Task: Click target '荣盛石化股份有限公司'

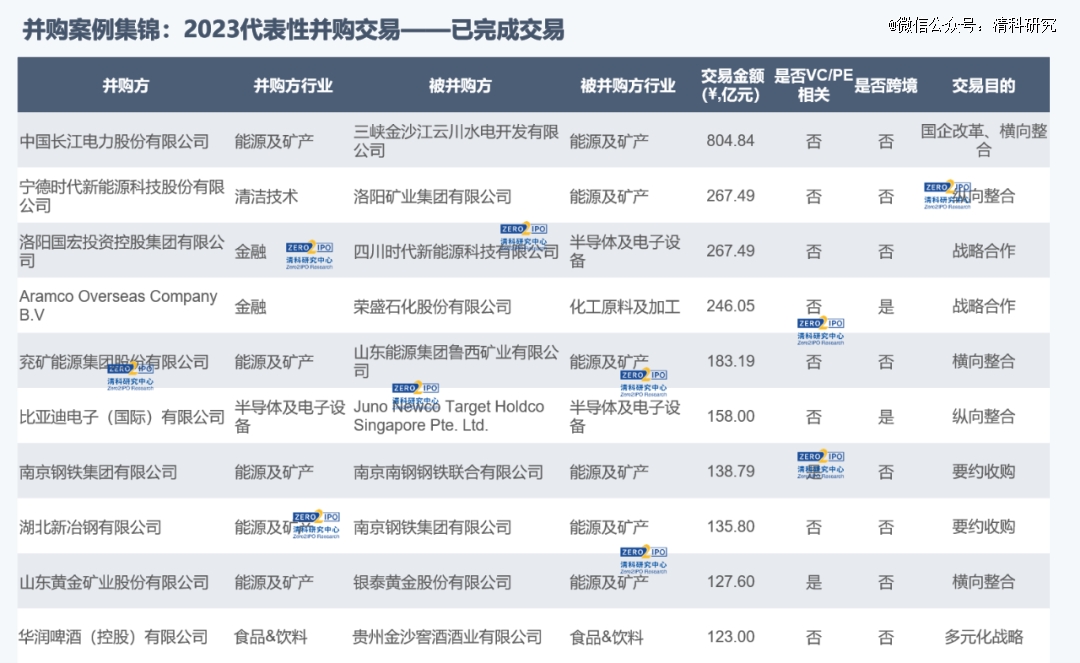Action: pos(433,306)
